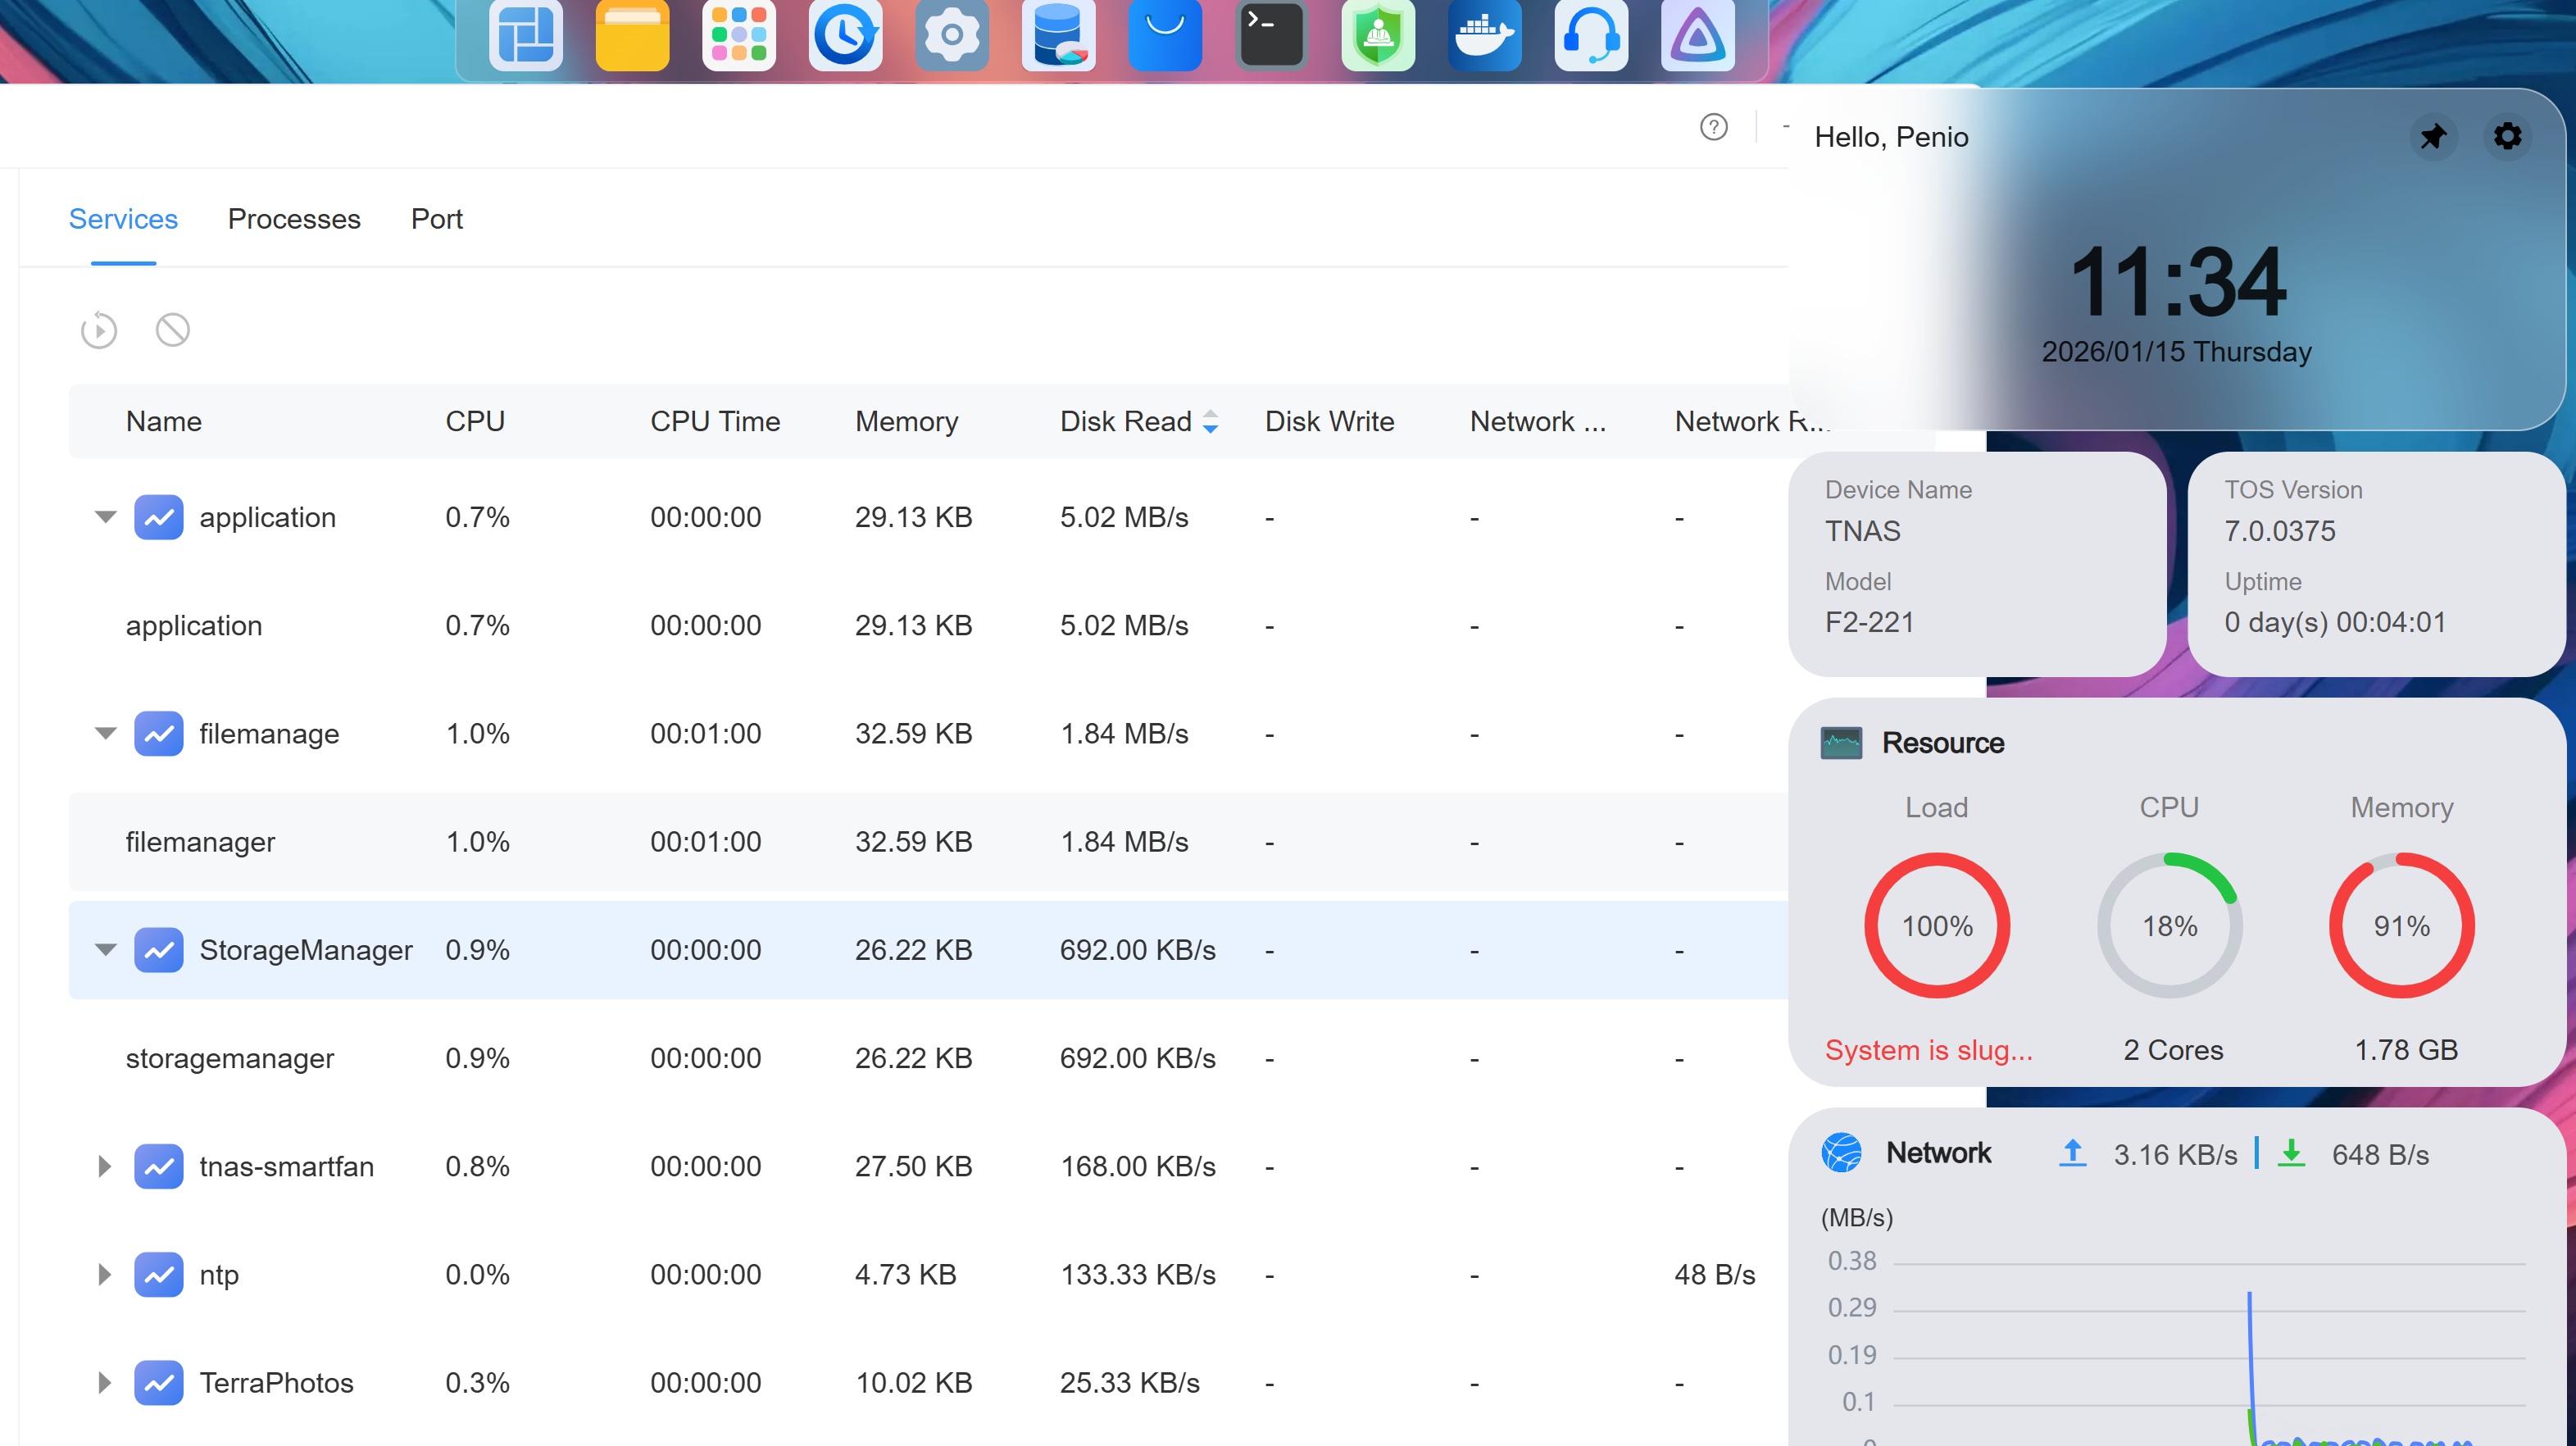2576x1446 pixels.
Task: Click the help question mark icon
Action: point(1713,127)
